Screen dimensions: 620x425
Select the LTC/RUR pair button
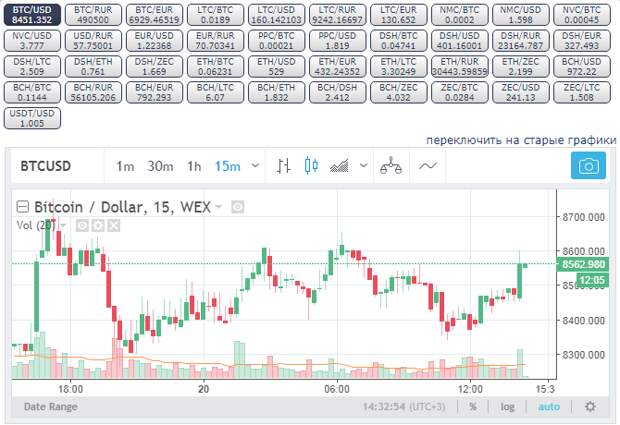338,15
